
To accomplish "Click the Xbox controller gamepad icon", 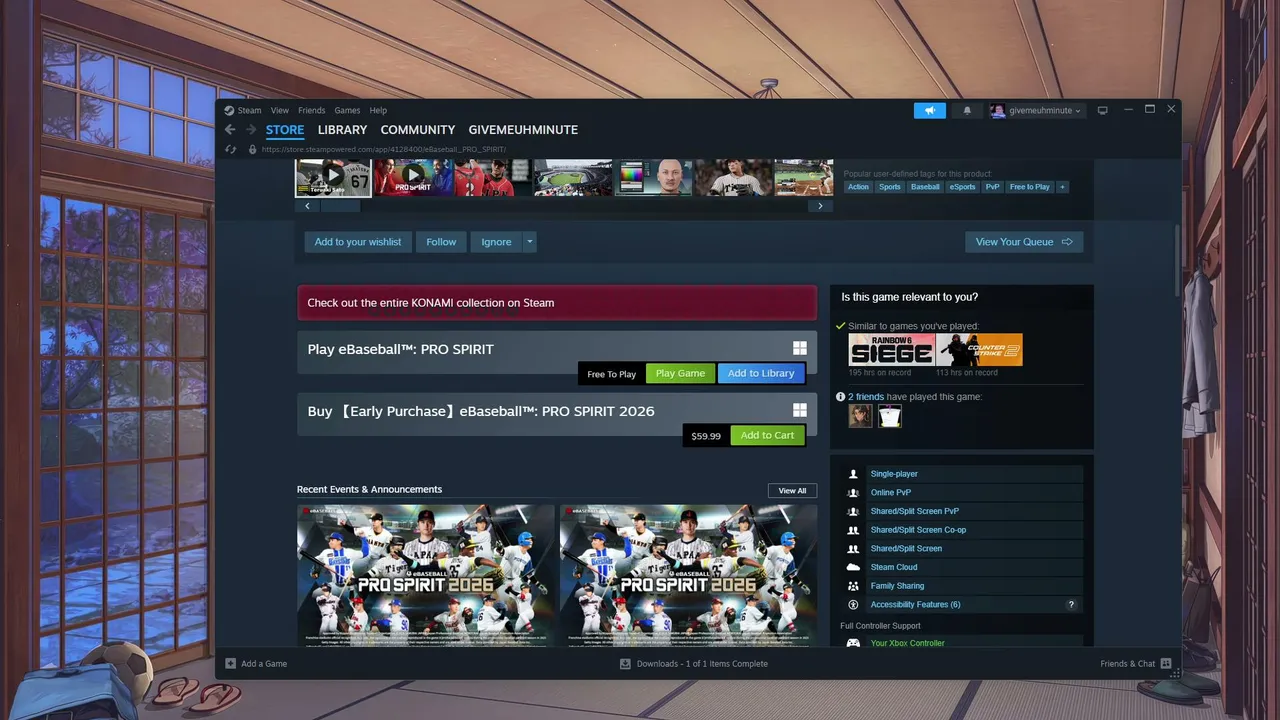I will pyautogui.click(x=853, y=643).
